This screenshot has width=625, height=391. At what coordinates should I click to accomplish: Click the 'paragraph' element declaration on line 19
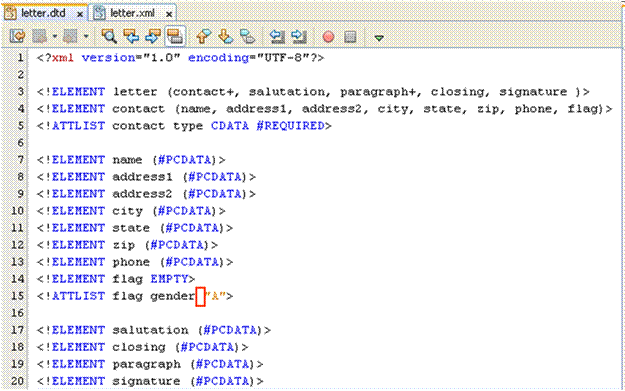[x=150, y=364]
